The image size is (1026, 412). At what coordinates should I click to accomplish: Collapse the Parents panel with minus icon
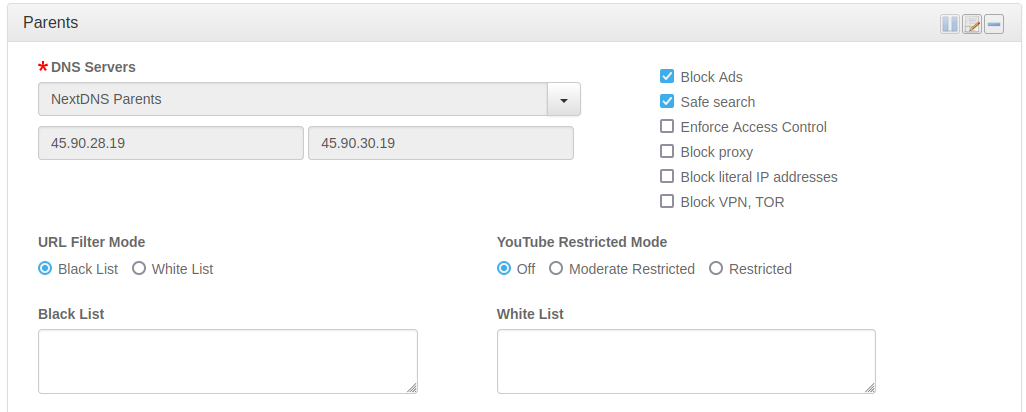994,24
